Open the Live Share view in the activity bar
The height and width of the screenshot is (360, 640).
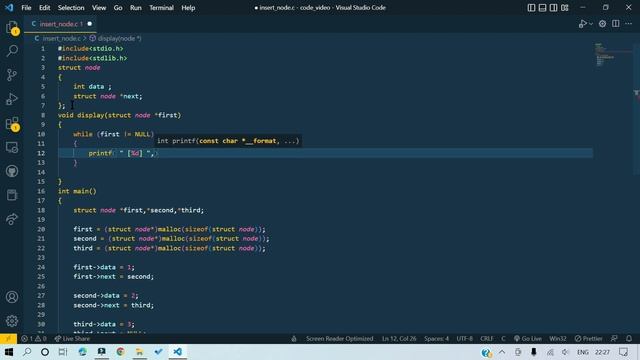(12, 219)
